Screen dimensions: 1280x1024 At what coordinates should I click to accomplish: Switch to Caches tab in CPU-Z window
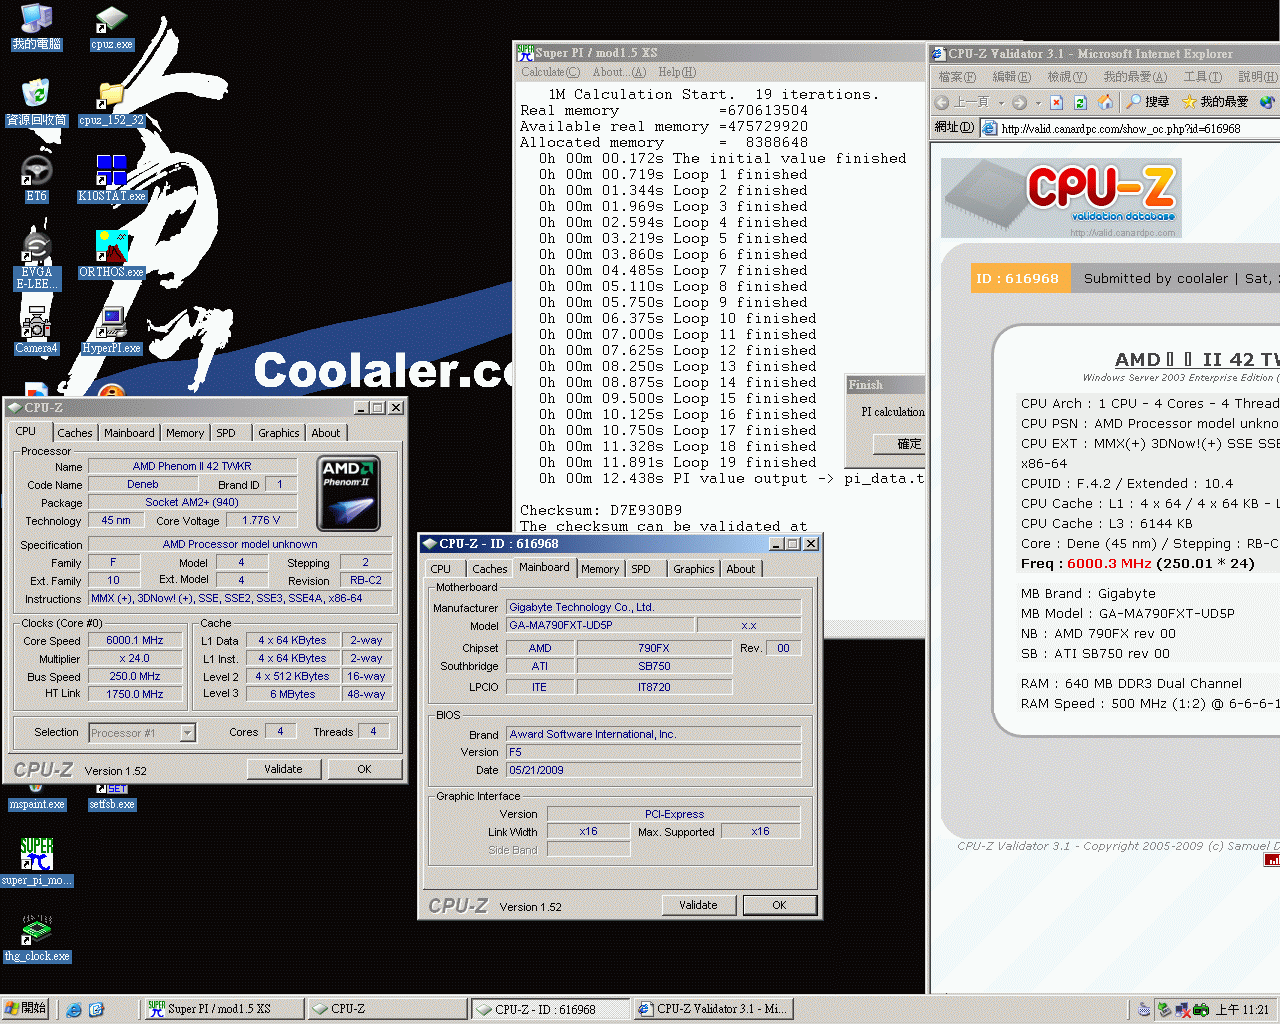[75, 433]
